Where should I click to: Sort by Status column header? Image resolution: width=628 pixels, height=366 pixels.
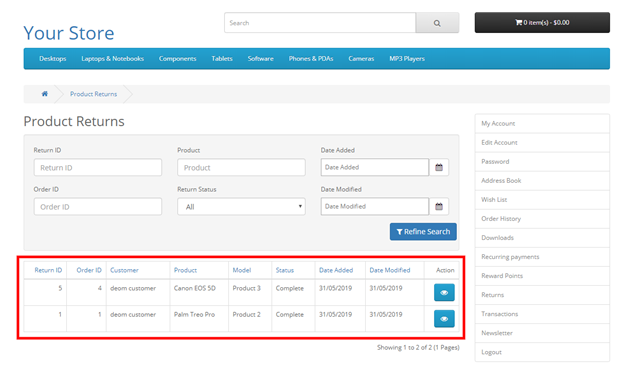click(285, 270)
